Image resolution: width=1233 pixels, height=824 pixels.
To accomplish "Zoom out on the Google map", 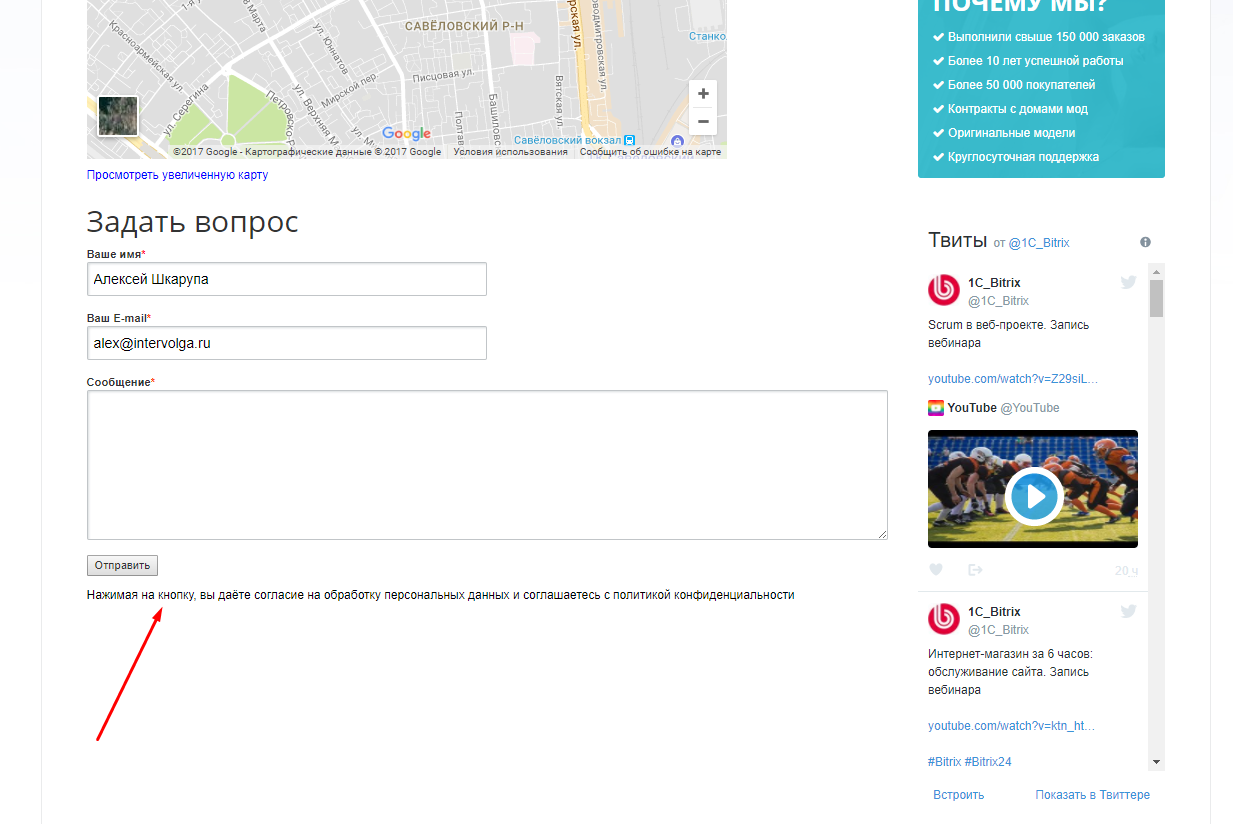I will [703, 121].
